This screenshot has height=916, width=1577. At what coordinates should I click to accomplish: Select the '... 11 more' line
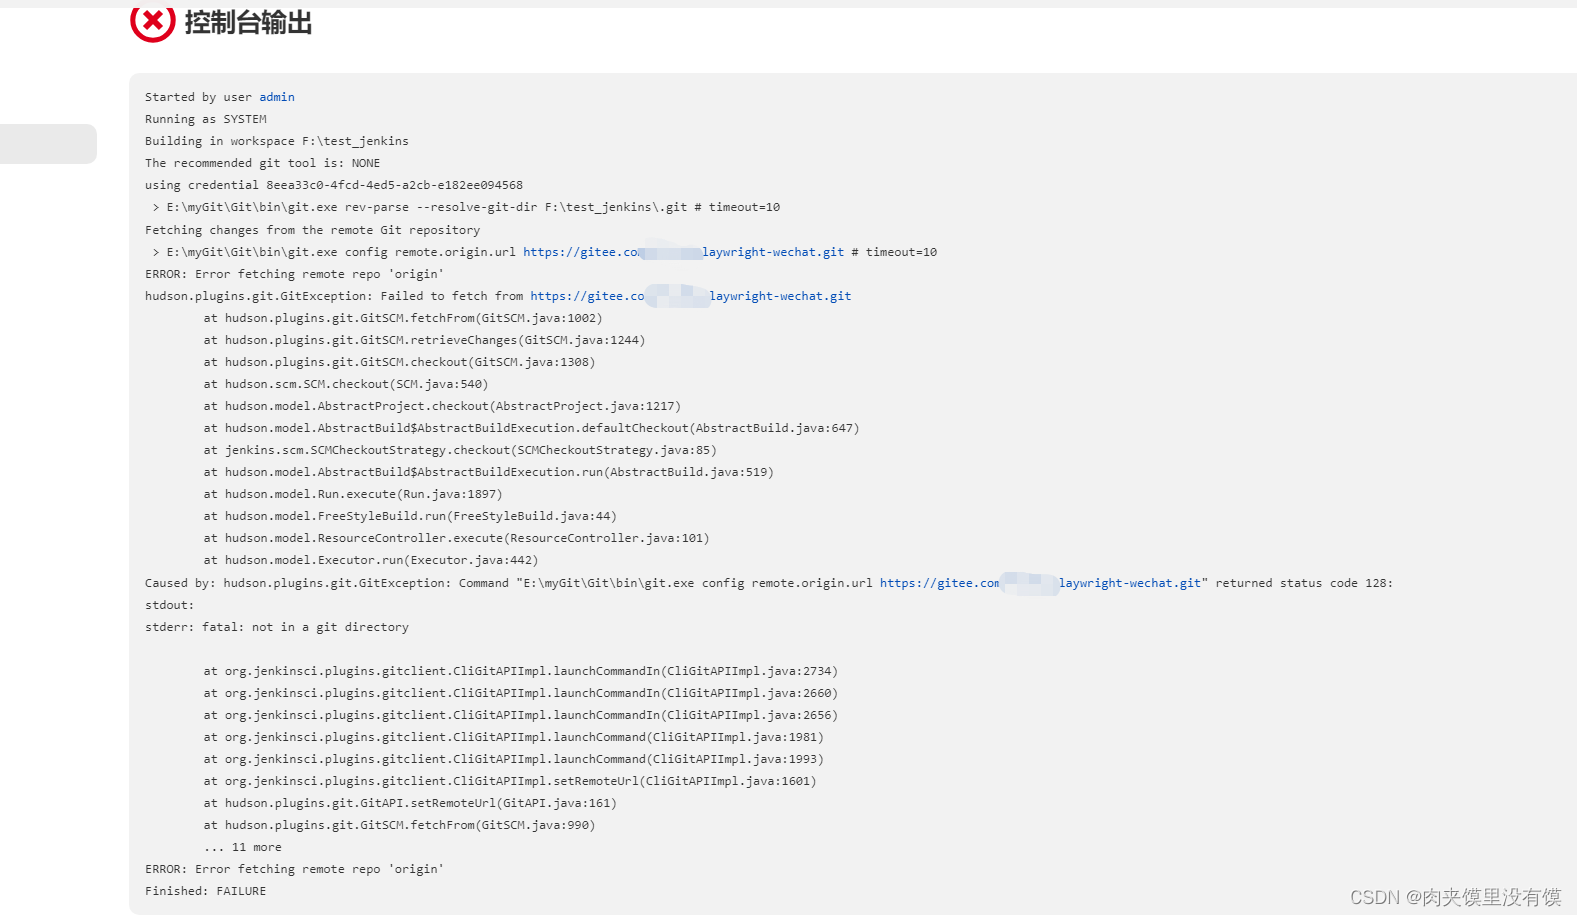243,847
